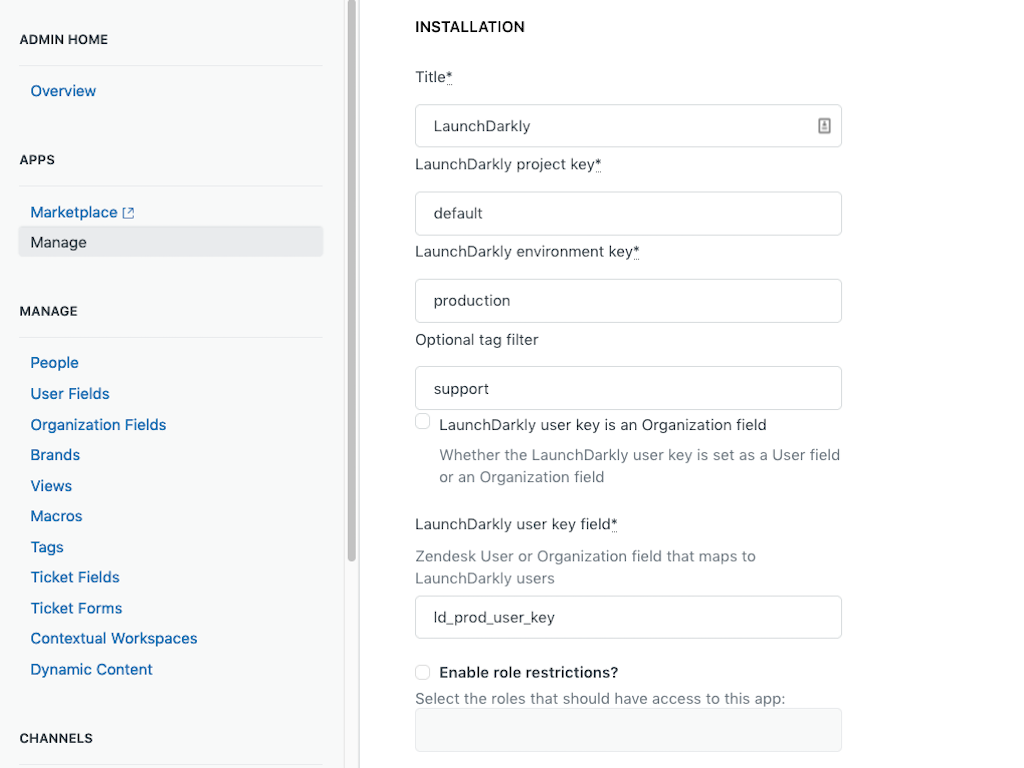
Task: Open 'User Fields' page
Action: click(x=69, y=393)
